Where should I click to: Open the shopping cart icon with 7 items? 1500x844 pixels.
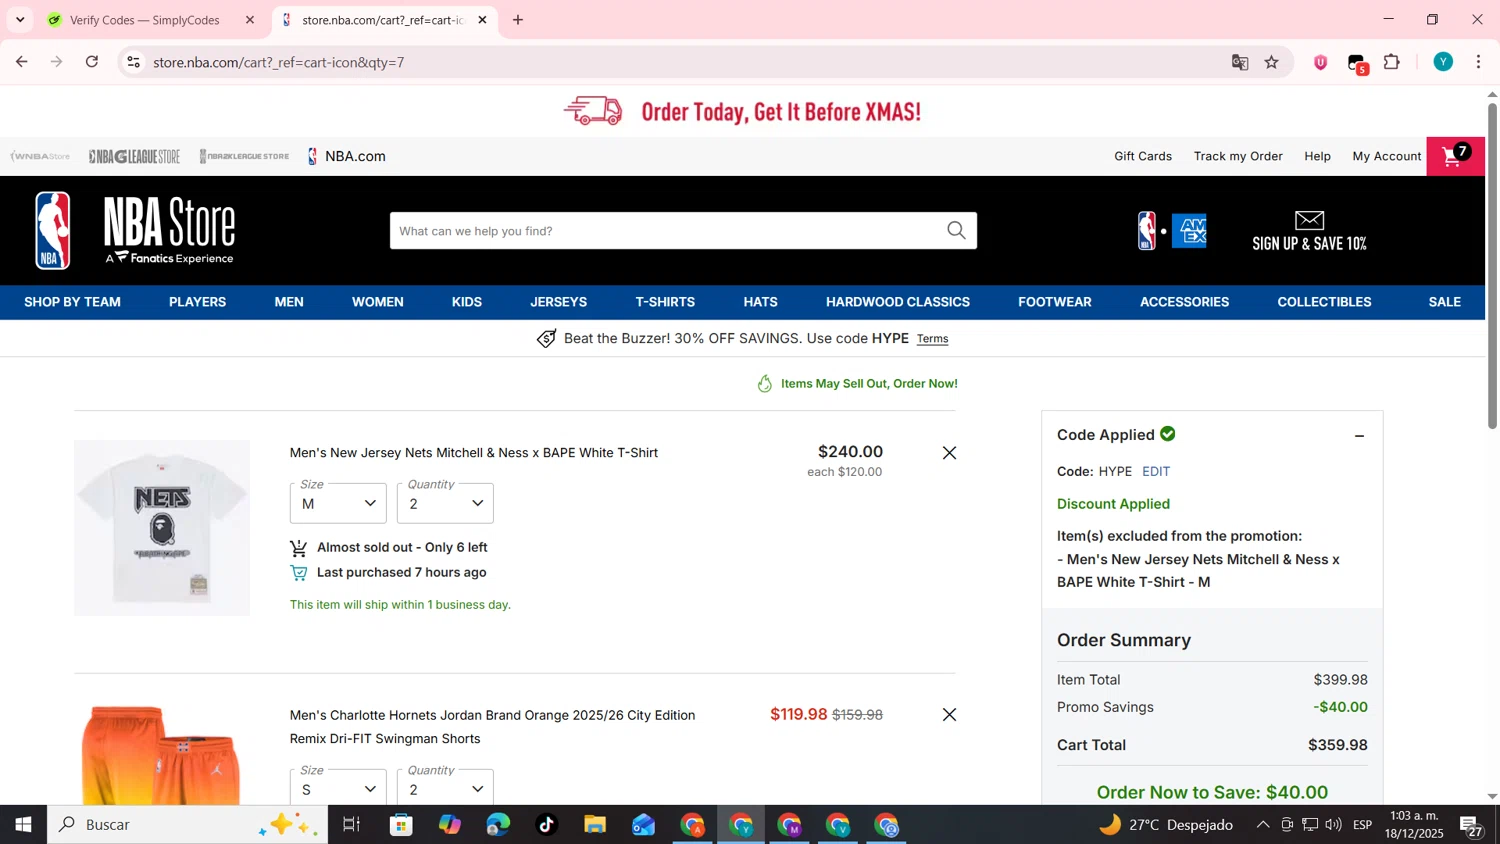[1455, 156]
